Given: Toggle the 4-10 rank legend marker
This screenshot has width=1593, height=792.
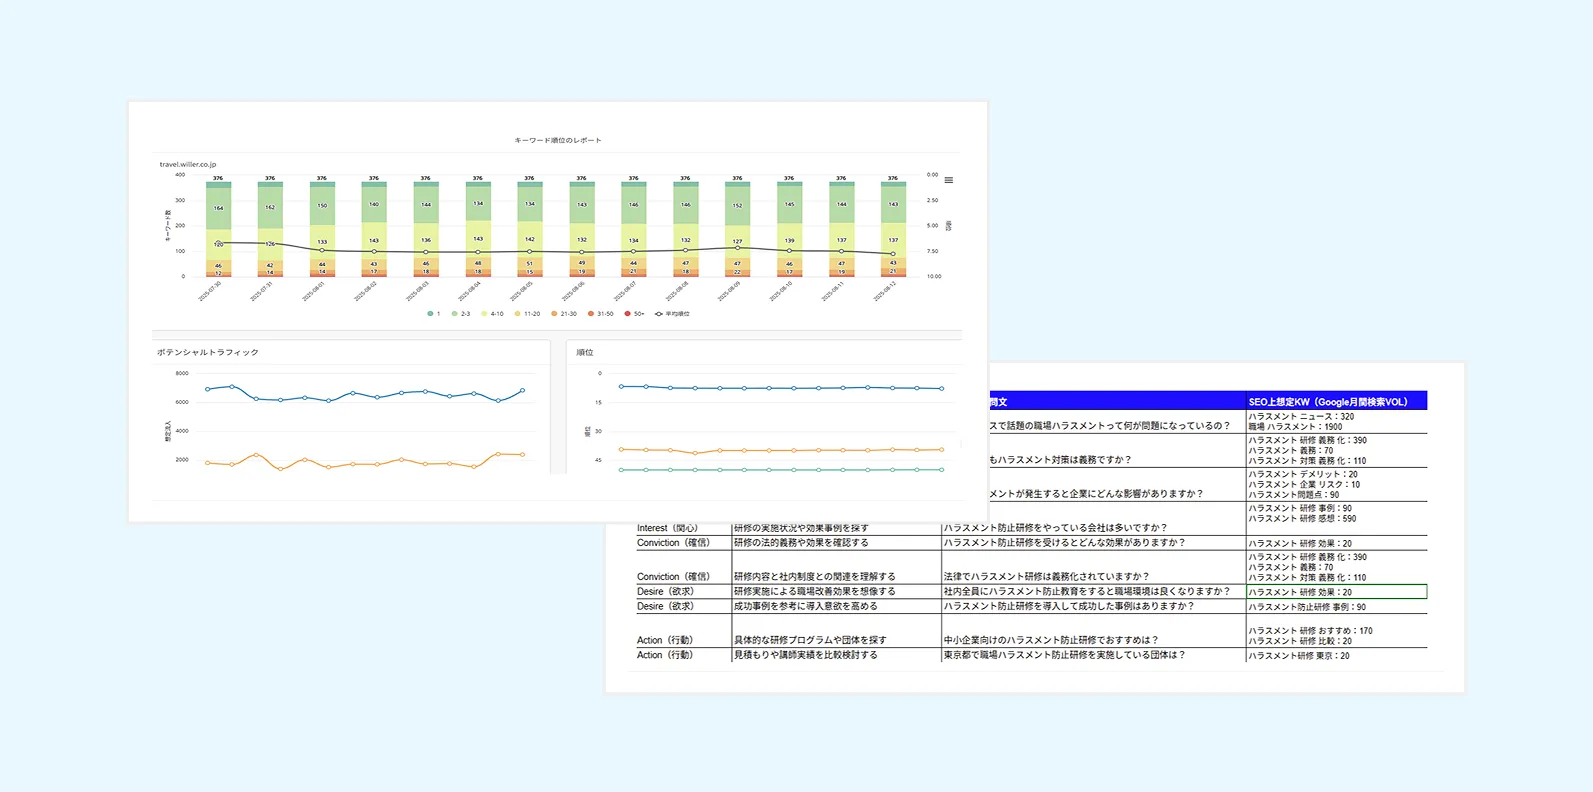Looking at the screenshot, I should [484, 314].
